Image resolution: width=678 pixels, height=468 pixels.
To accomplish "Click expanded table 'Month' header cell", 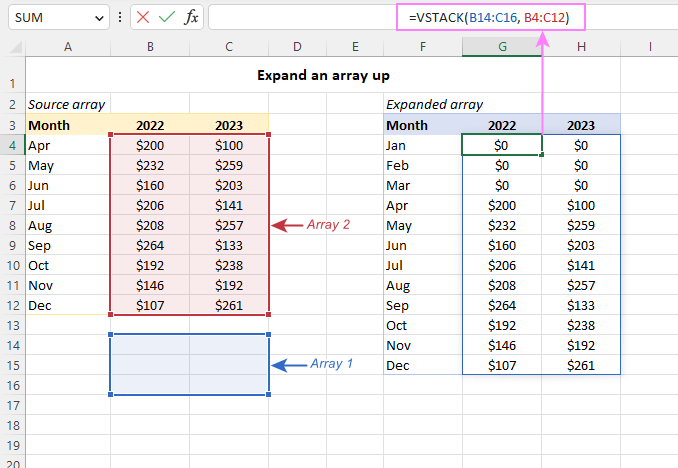I will click(x=423, y=125).
